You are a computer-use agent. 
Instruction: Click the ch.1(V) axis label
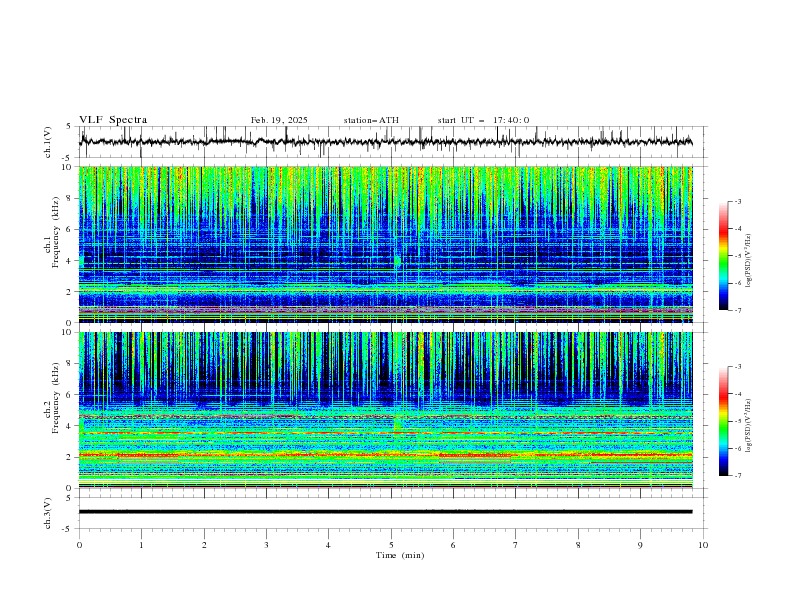coord(48,142)
